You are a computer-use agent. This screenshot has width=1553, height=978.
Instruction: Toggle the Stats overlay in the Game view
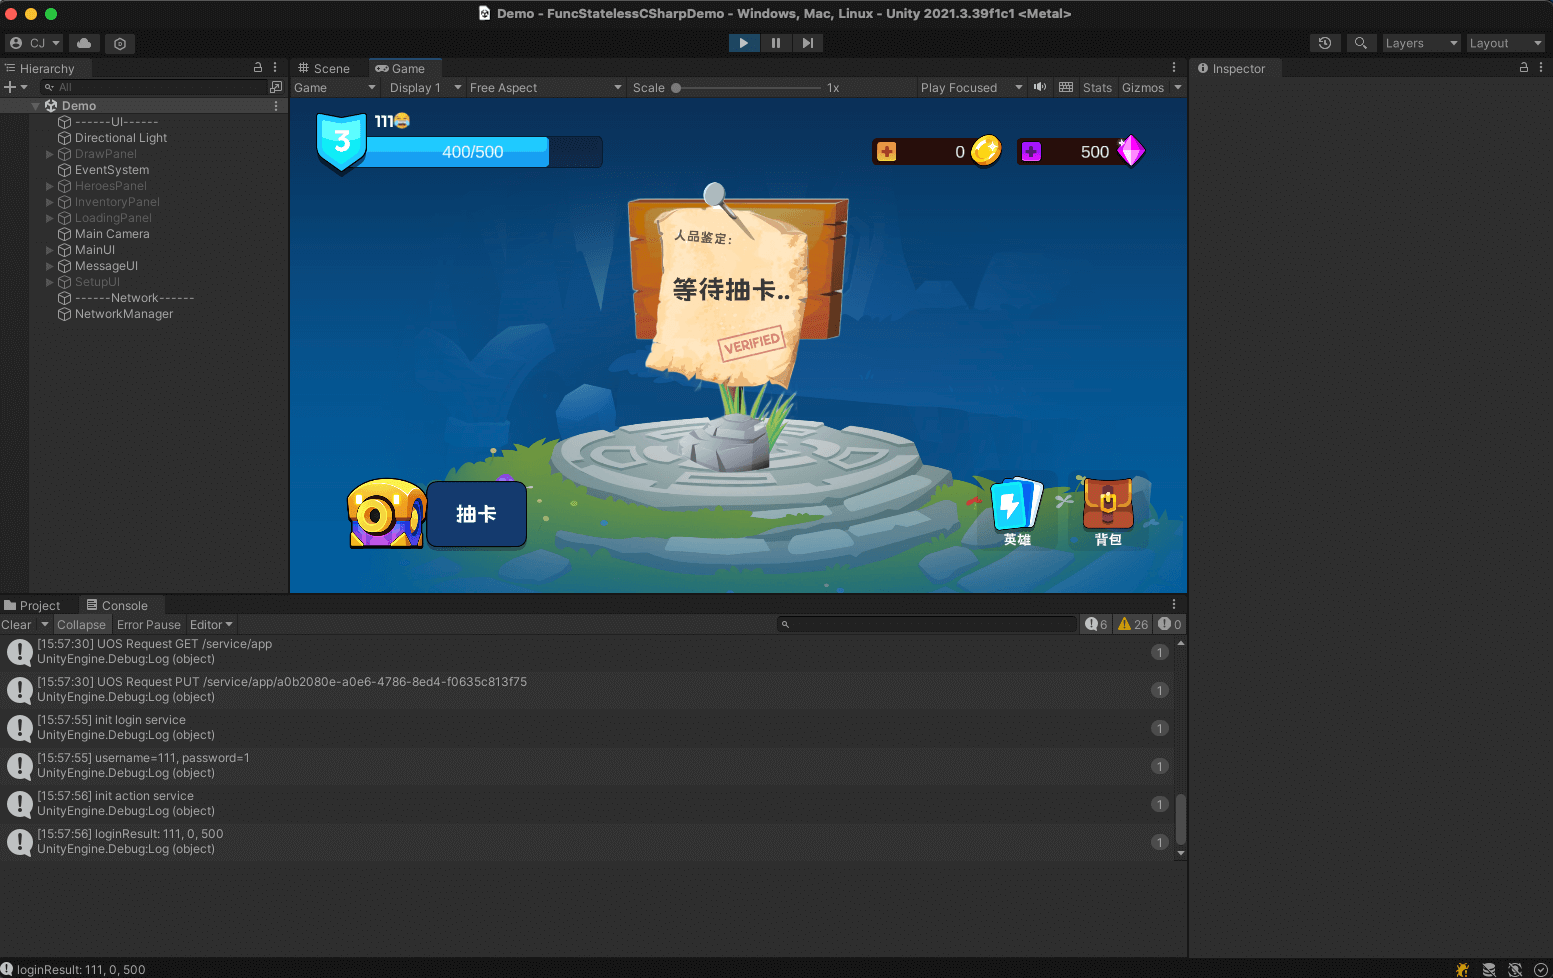(x=1097, y=88)
